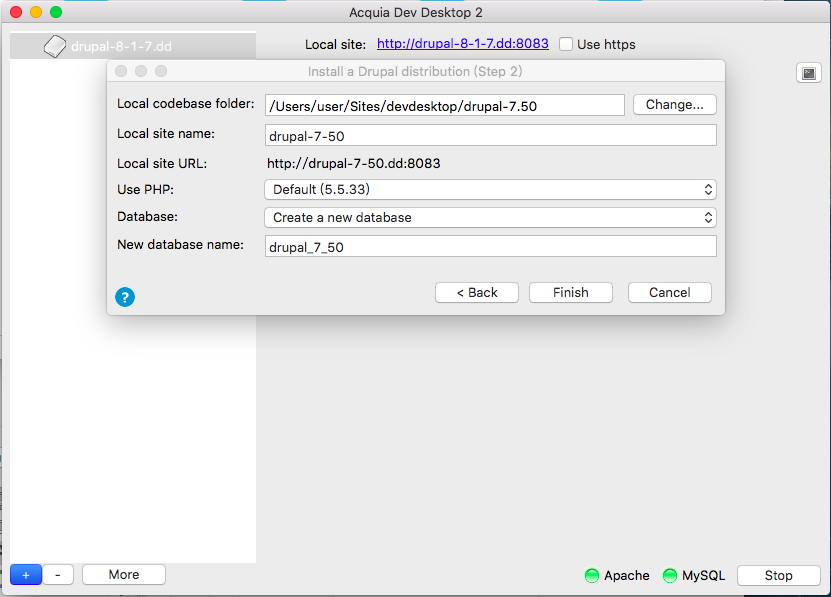Click the 'Local site:' label
The height and width of the screenshot is (597, 831).
pos(335,45)
